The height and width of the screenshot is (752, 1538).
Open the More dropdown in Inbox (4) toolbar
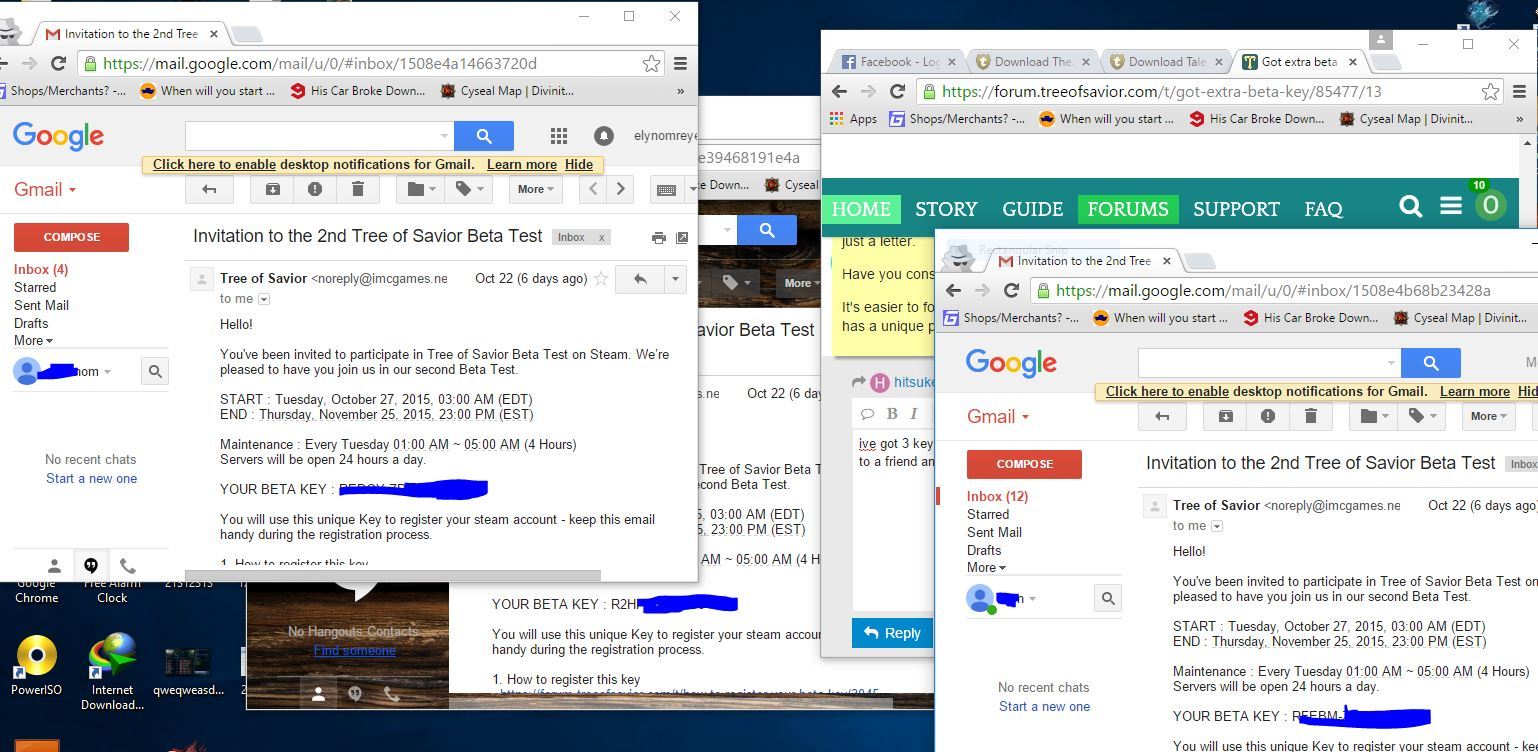click(x=536, y=189)
